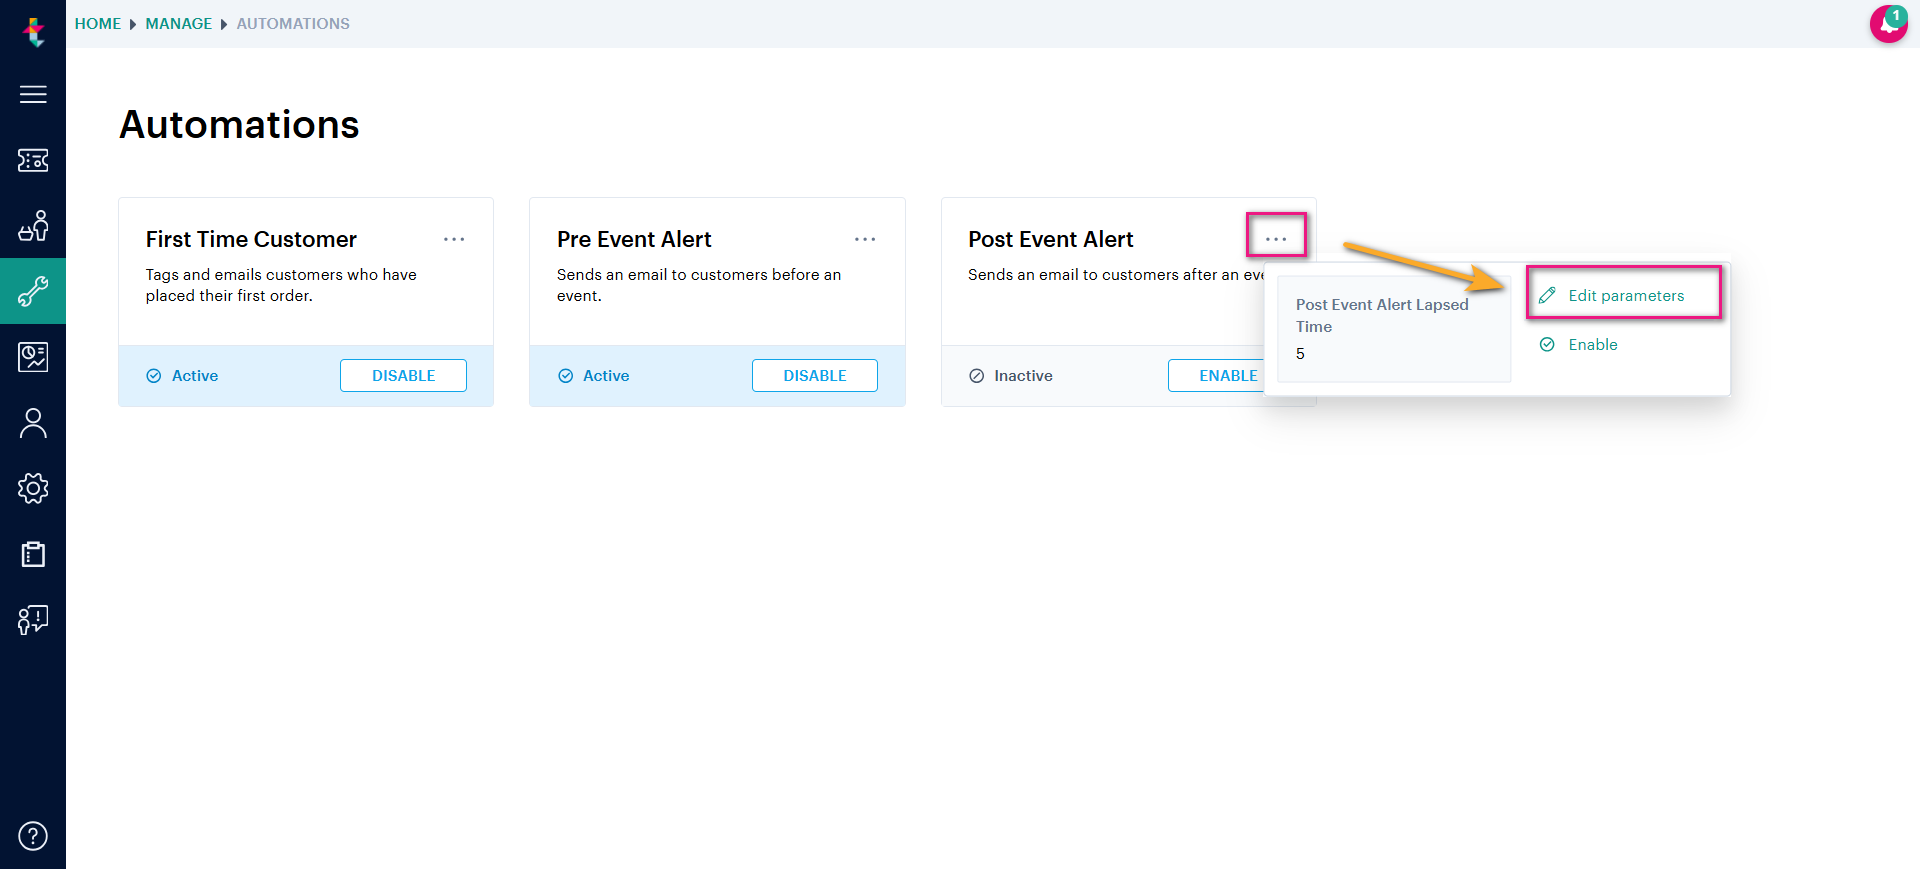Enable the Post Event Alert automation
The height and width of the screenshot is (869, 1920).
click(1217, 375)
